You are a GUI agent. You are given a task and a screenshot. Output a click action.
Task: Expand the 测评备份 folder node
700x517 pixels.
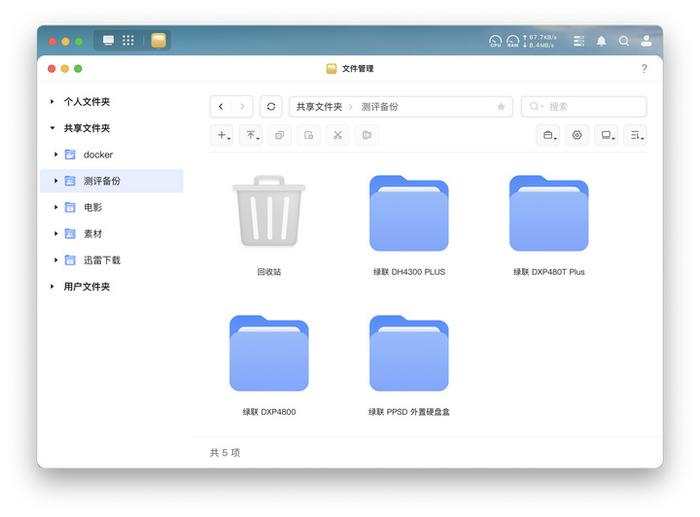point(56,181)
